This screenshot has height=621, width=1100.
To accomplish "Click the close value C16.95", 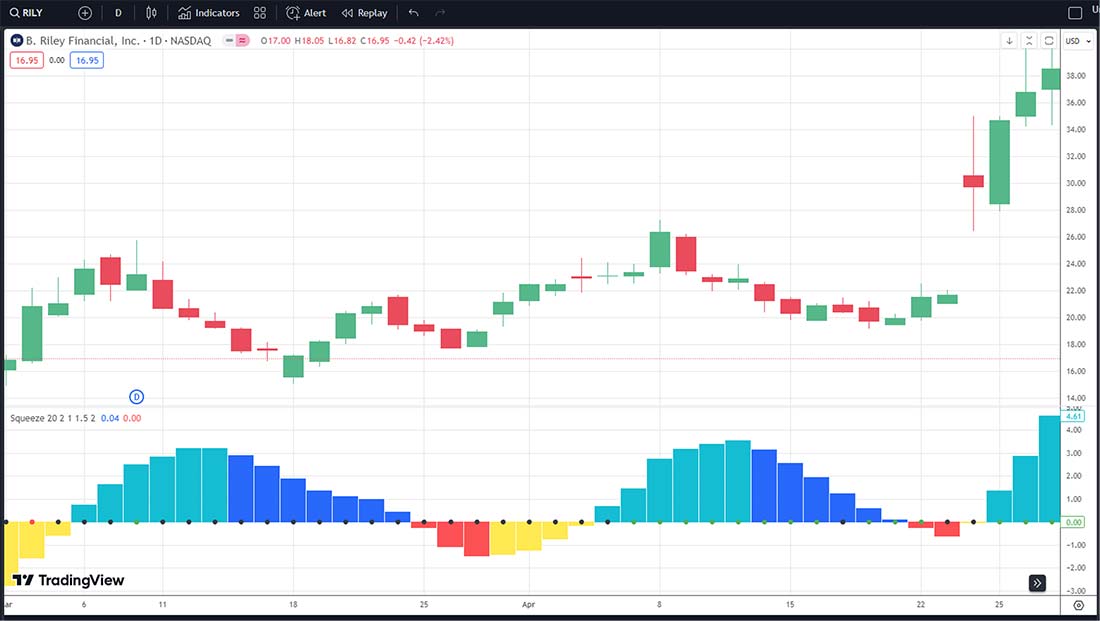I will [375, 41].
